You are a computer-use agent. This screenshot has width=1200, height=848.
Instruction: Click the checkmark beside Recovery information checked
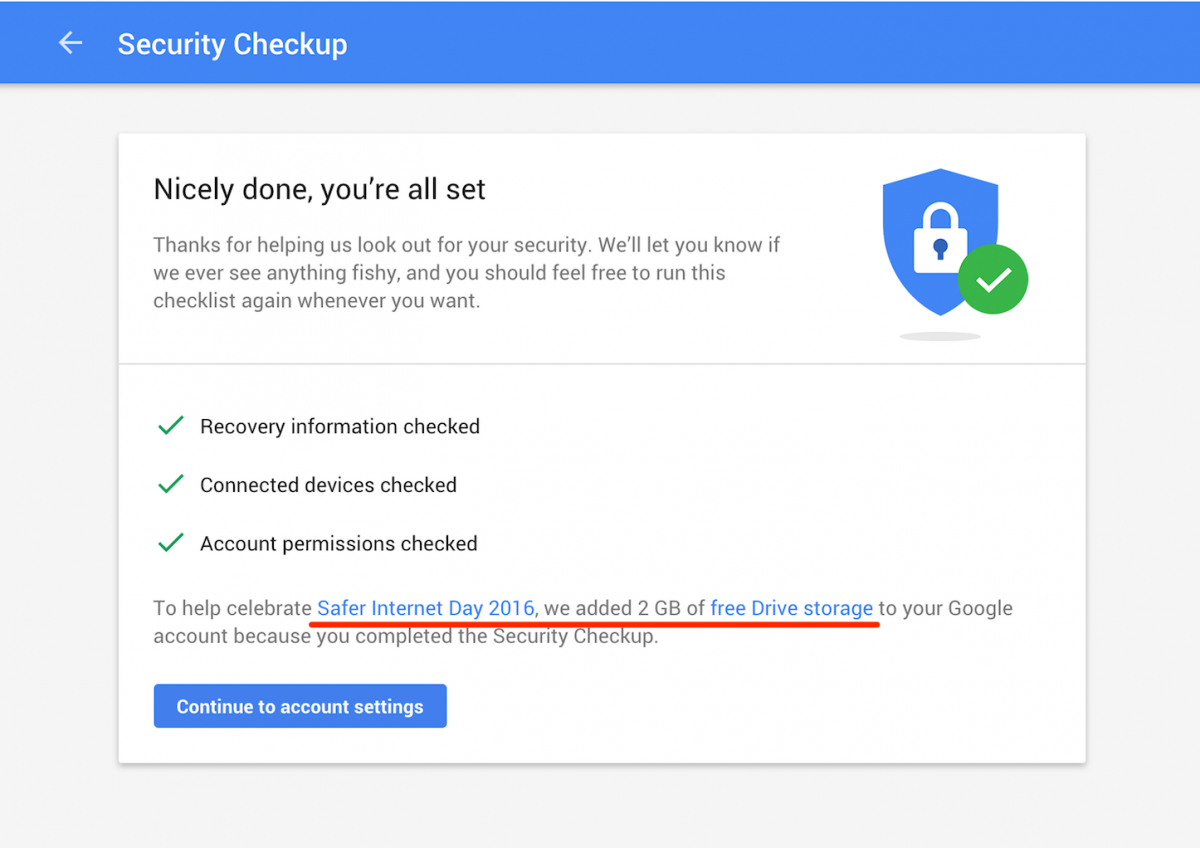[x=171, y=425]
